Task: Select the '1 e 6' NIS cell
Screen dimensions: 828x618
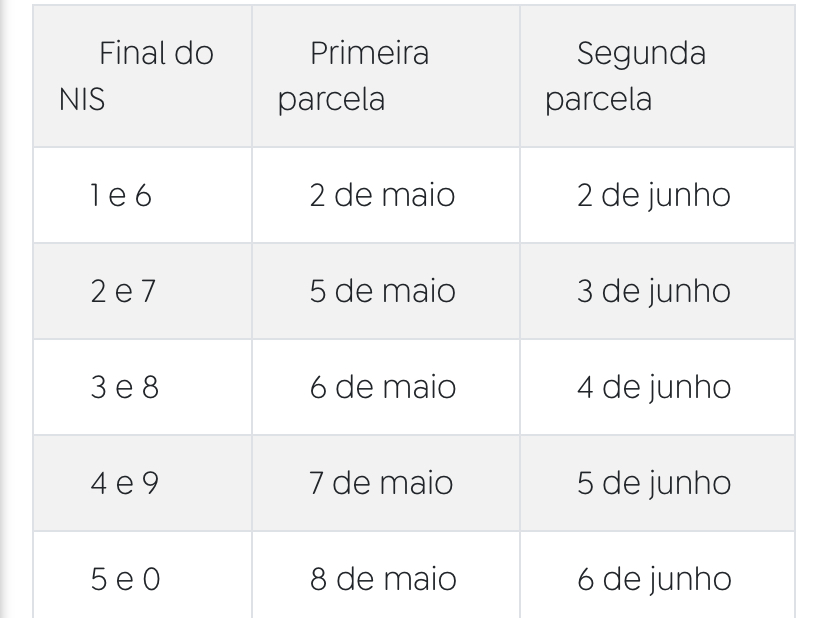Action: 121,195
